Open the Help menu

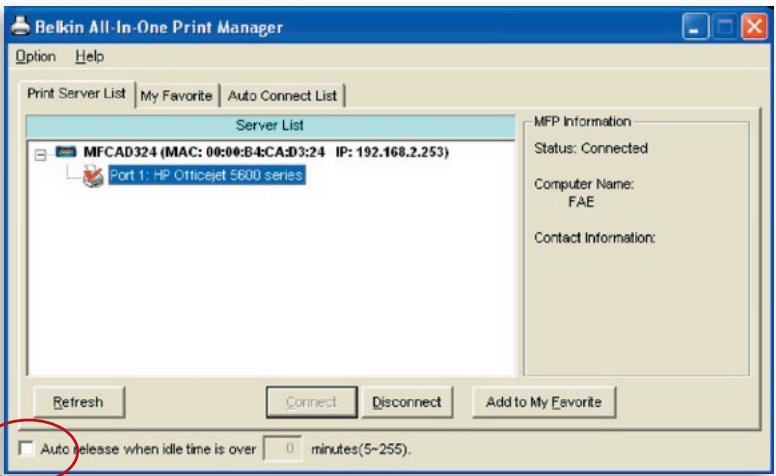click(90, 56)
